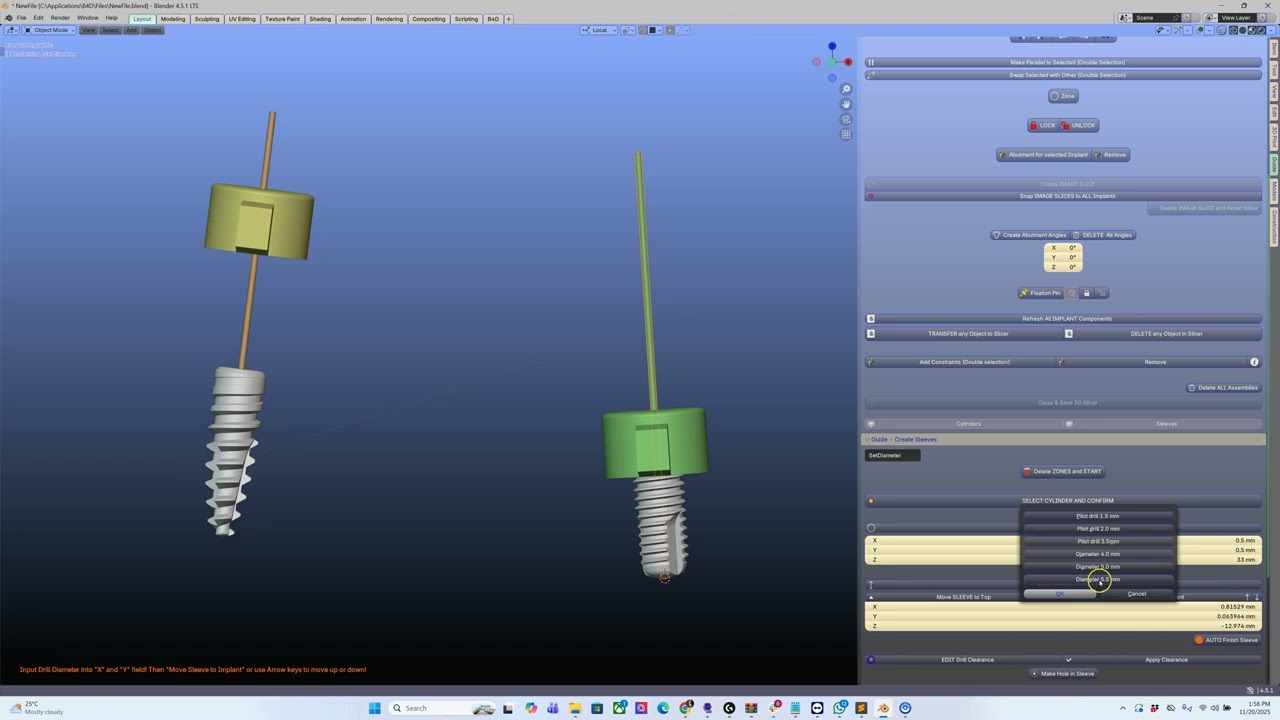Open the B4D workspace tab

493,19
